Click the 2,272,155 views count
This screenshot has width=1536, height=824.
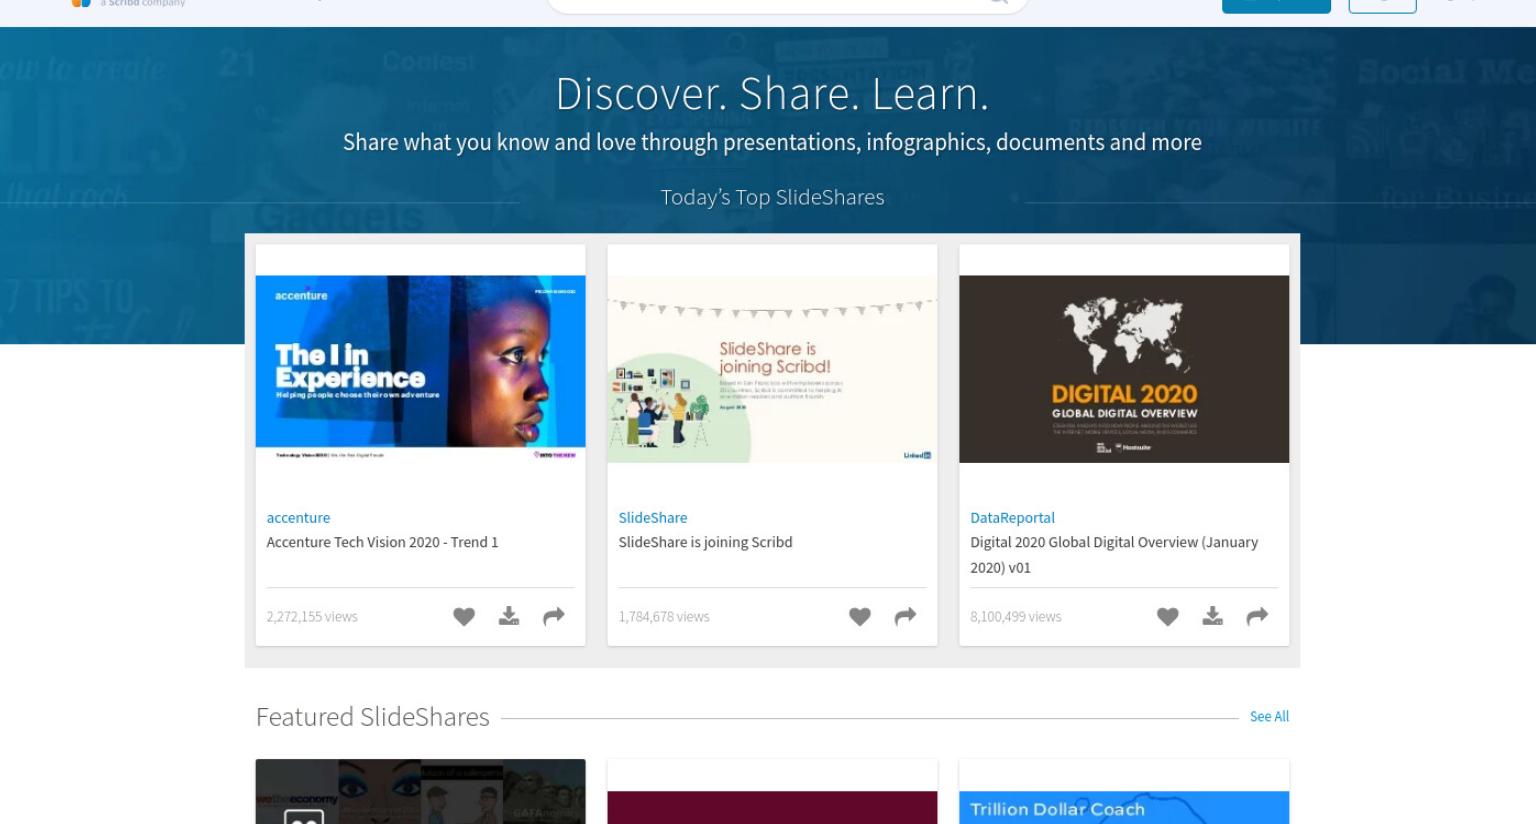pyautogui.click(x=312, y=617)
